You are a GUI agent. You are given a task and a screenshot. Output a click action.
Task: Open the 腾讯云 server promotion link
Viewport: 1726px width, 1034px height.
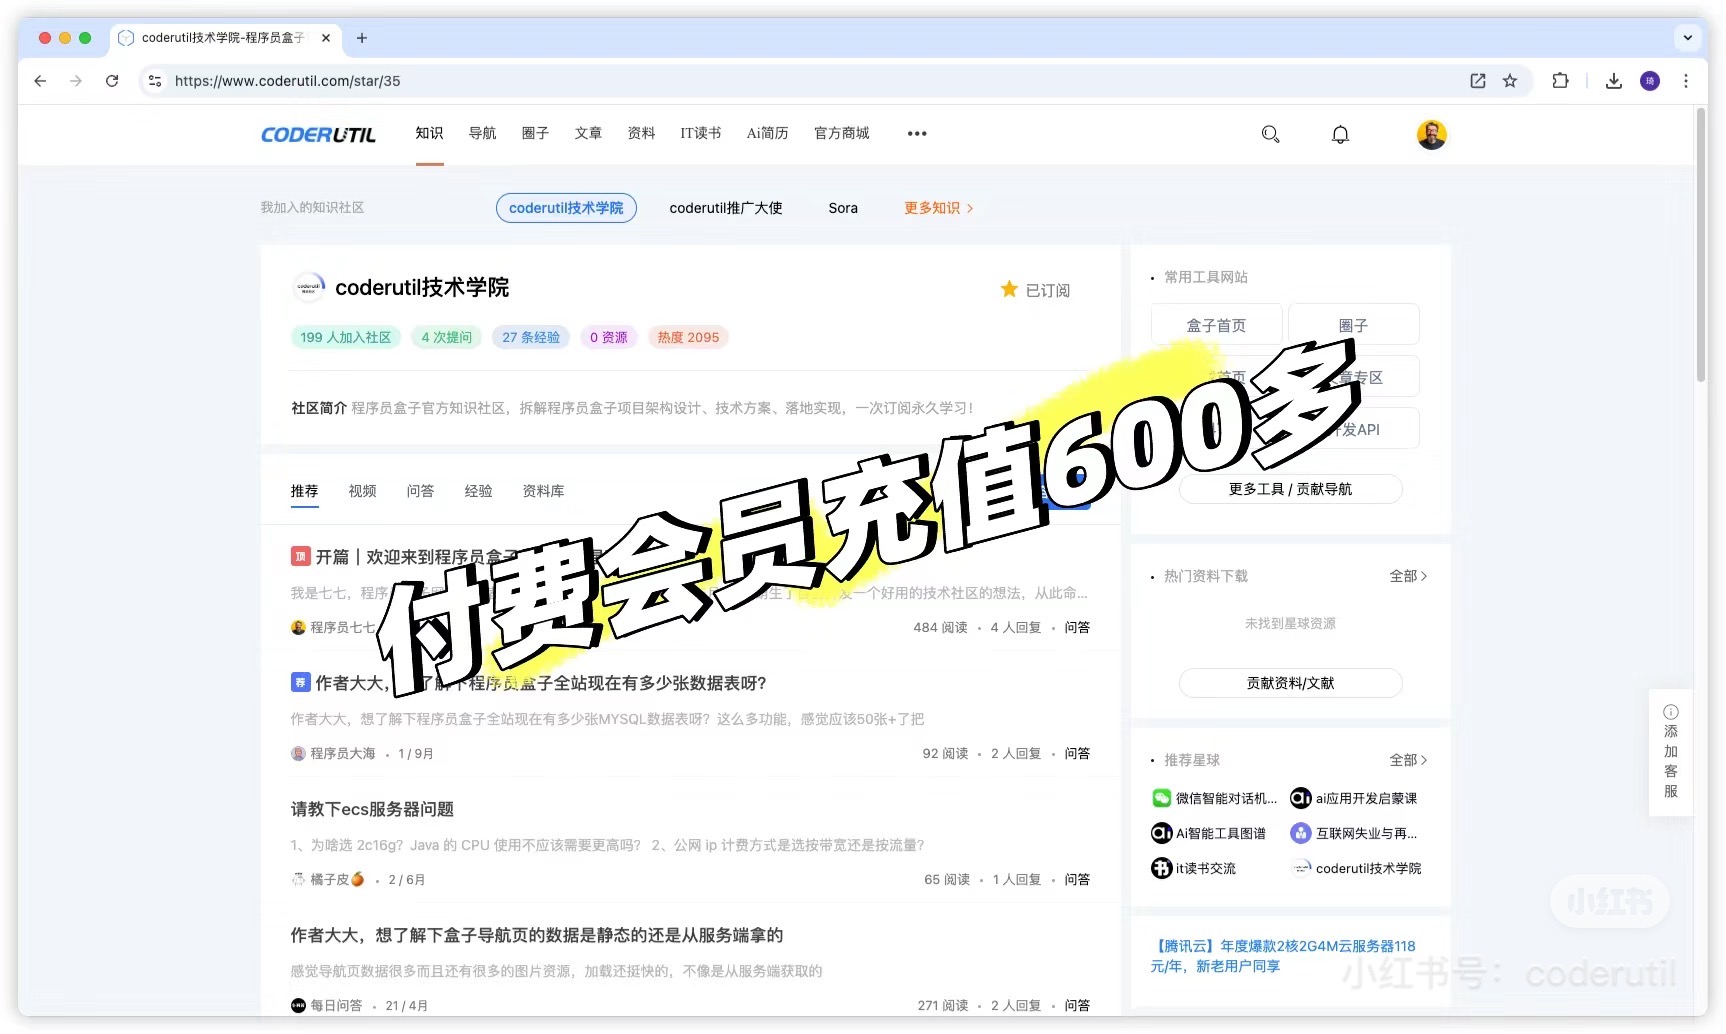(1283, 956)
